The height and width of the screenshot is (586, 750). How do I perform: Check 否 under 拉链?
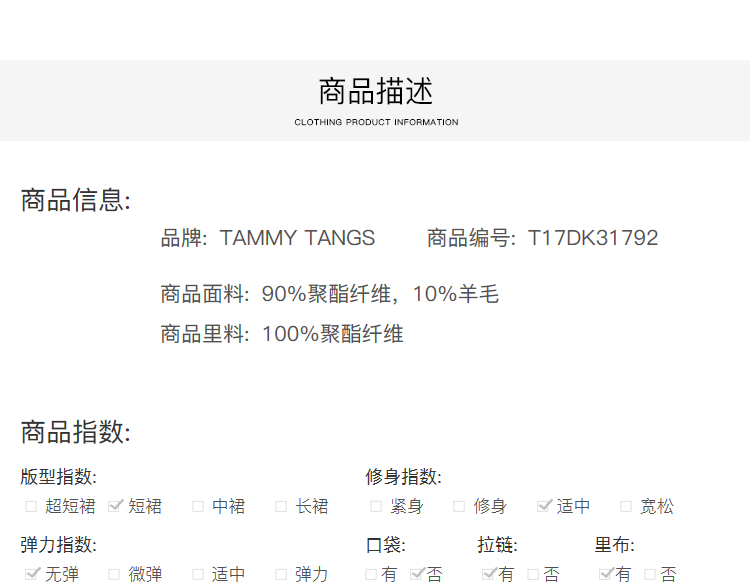[x=533, y=574]
